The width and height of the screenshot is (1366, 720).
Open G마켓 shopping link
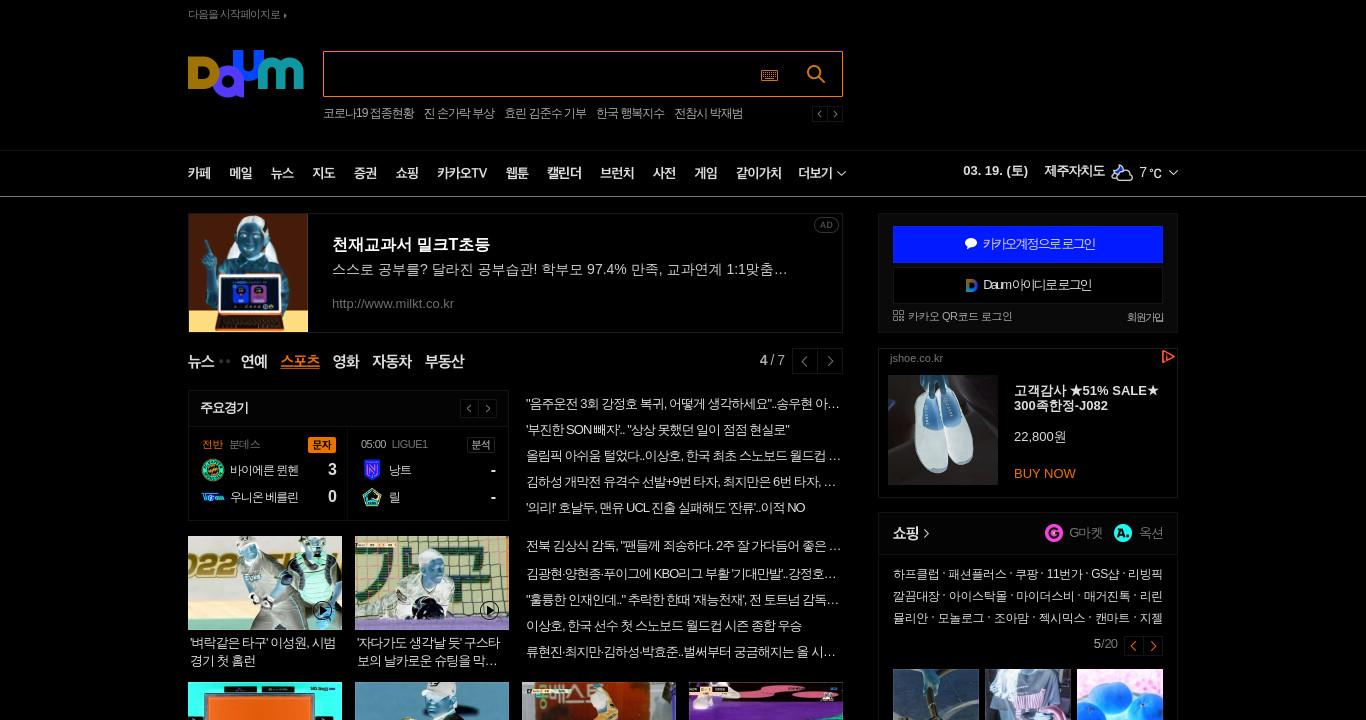1073,533
